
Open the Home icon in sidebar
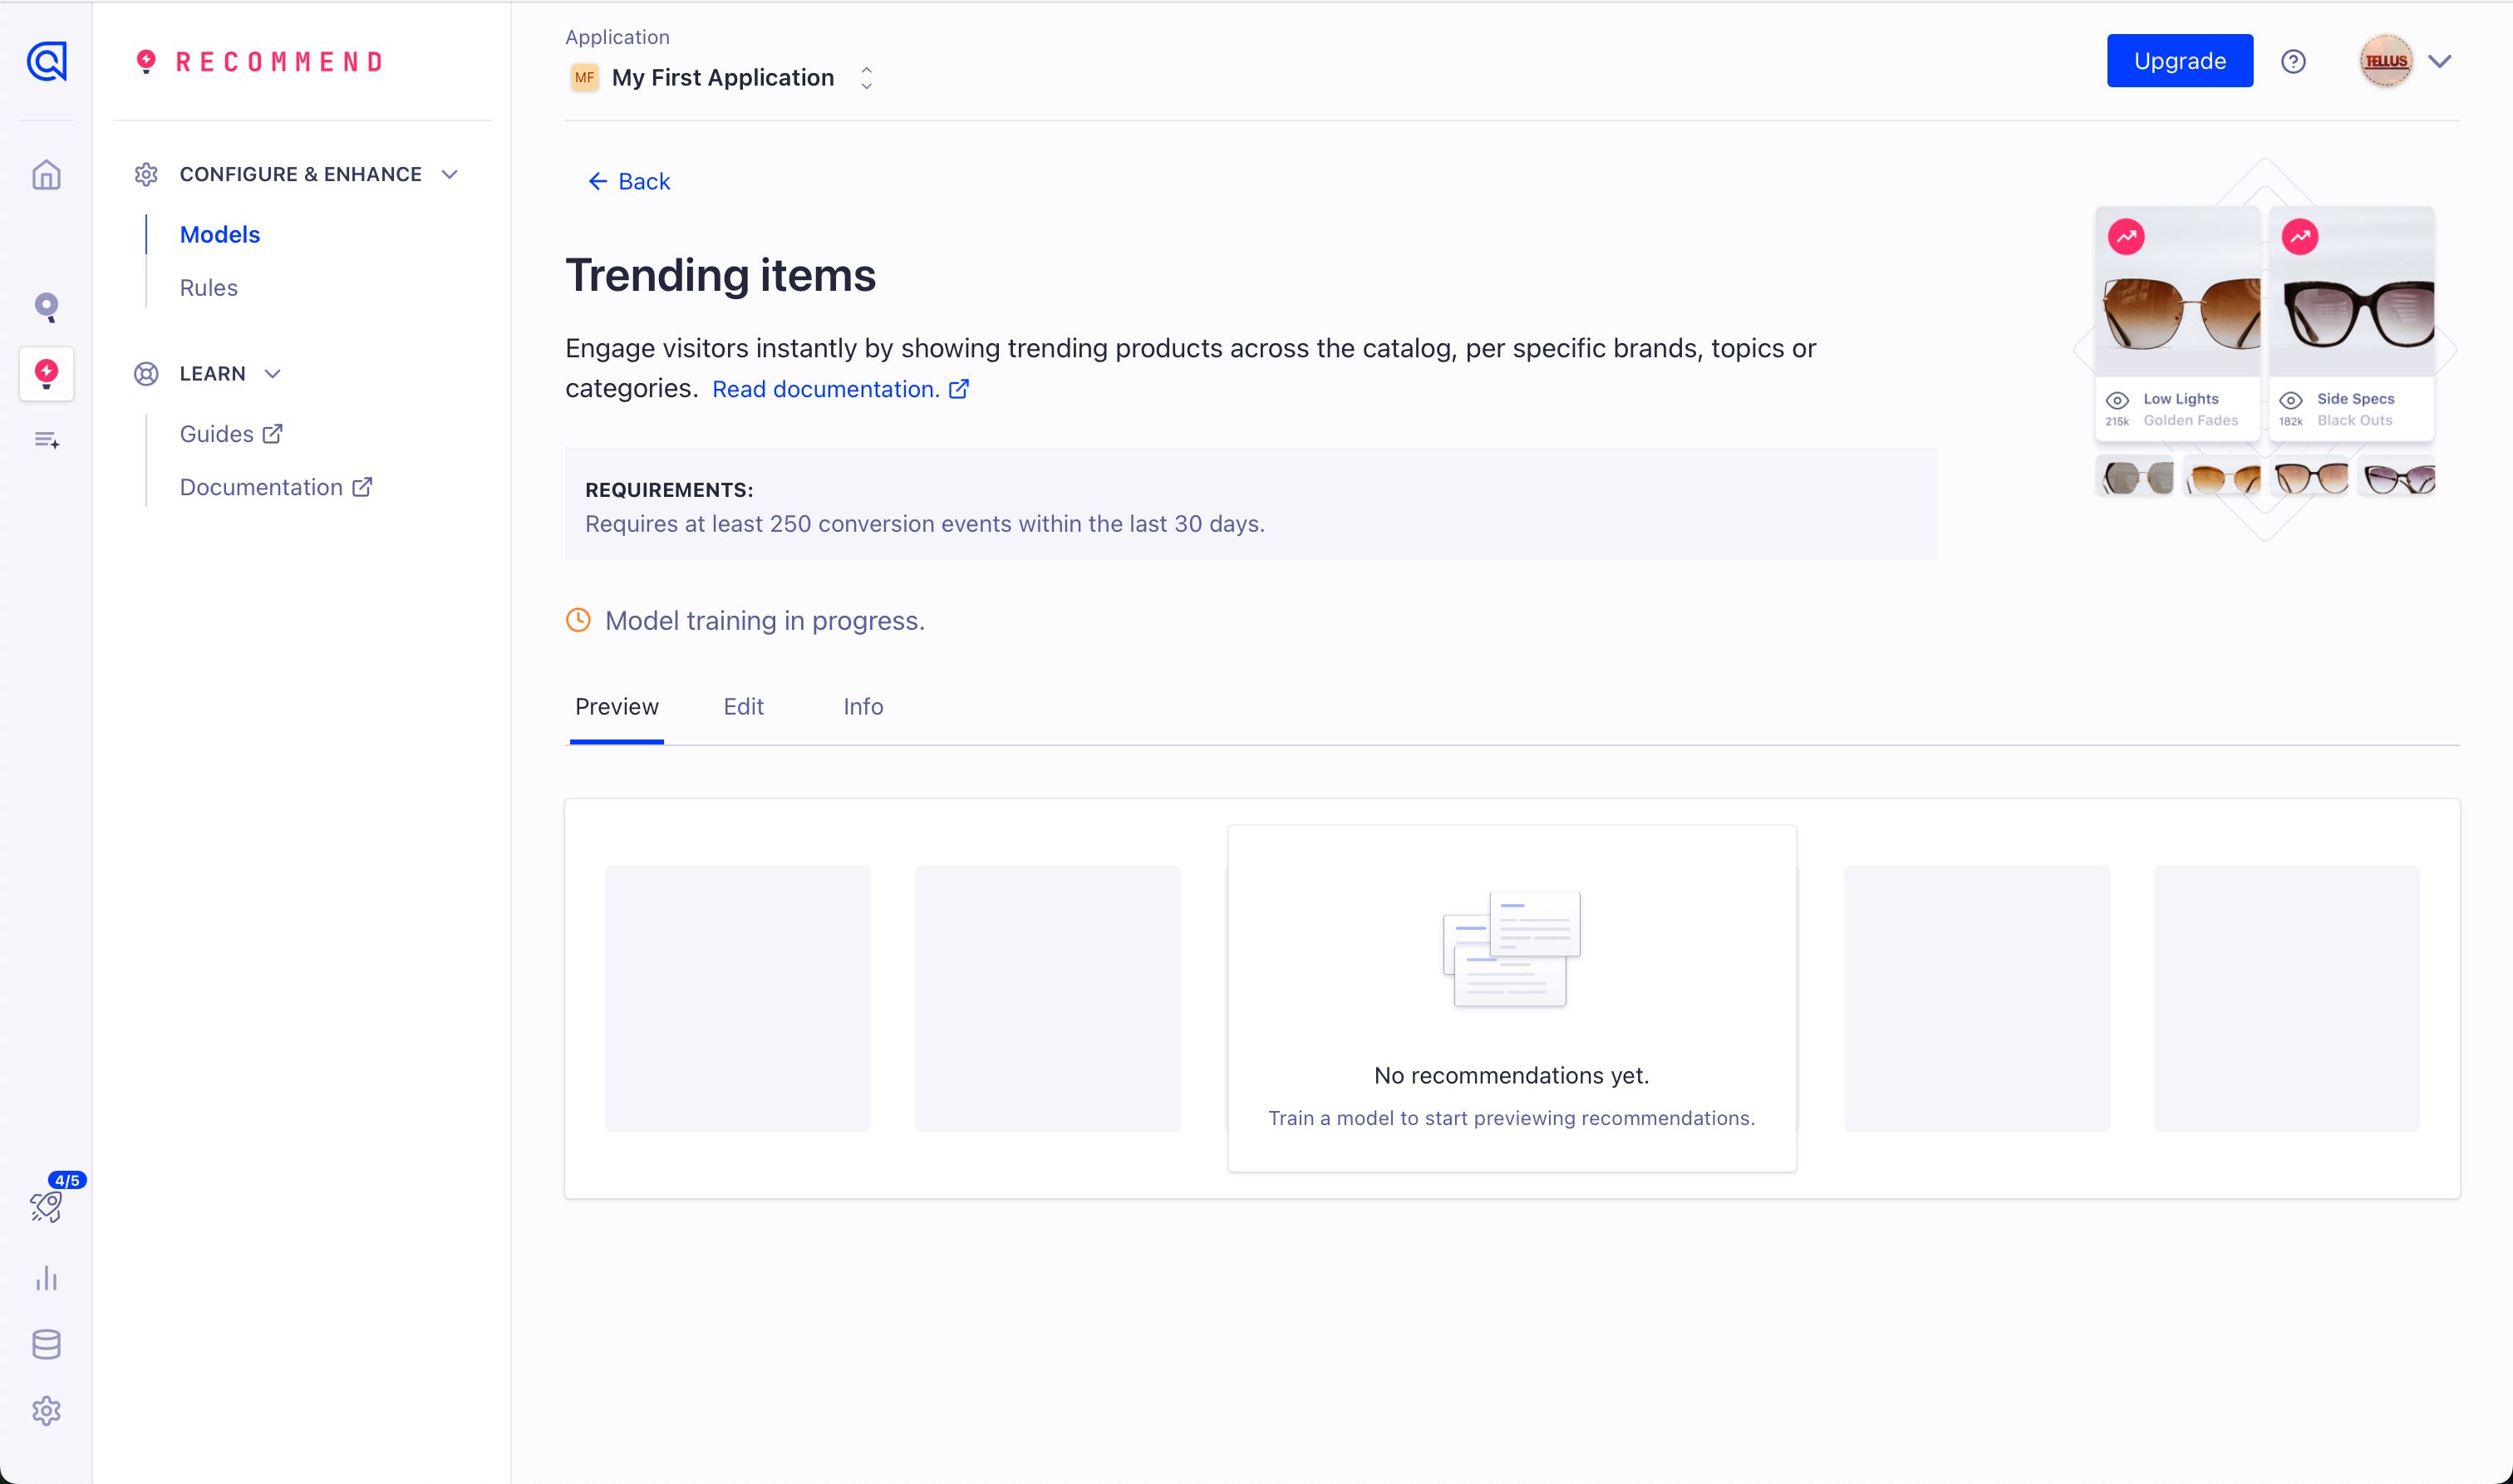pyautogui.click(x=46, y=175)
